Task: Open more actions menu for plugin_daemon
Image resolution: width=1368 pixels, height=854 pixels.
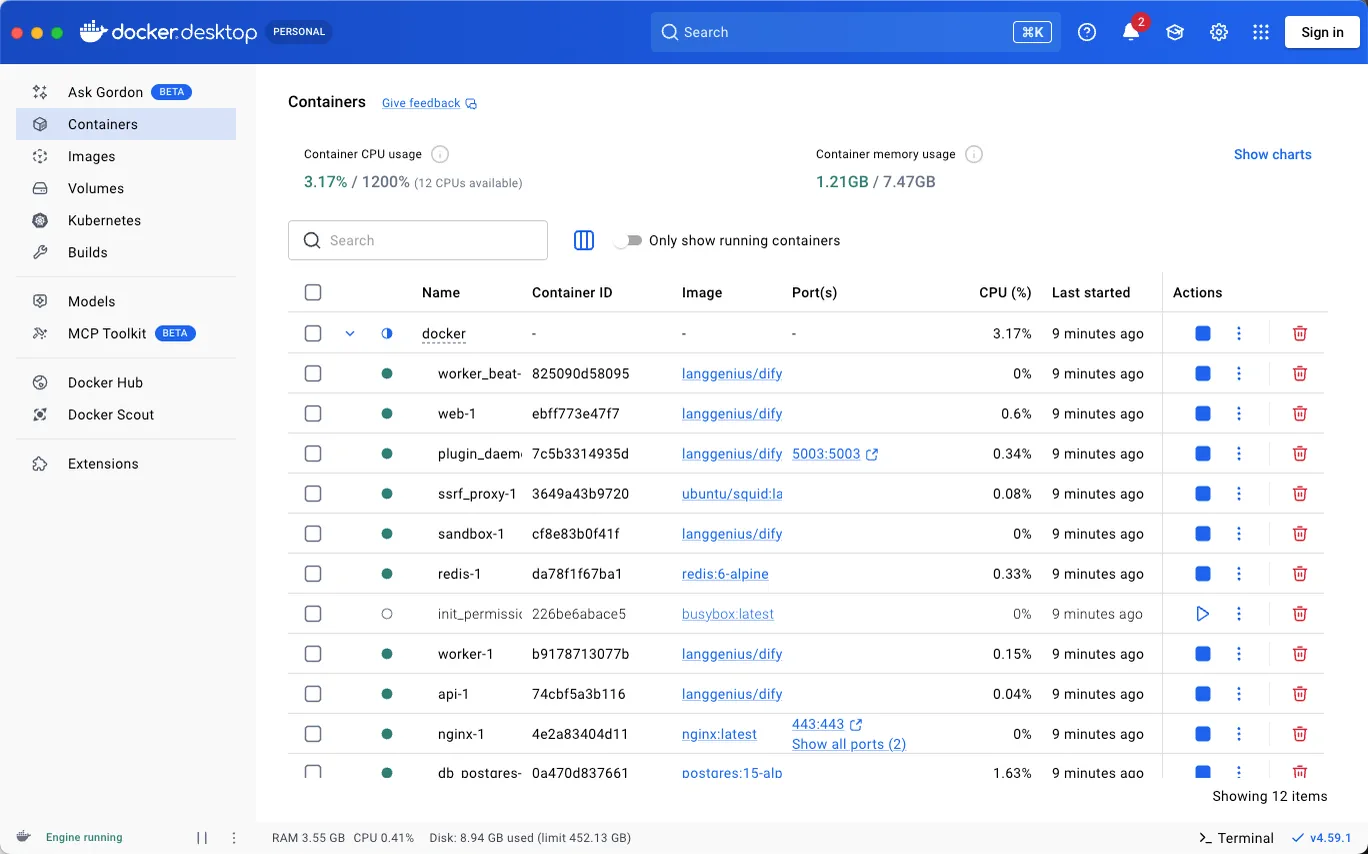Action: [1239, 453]
